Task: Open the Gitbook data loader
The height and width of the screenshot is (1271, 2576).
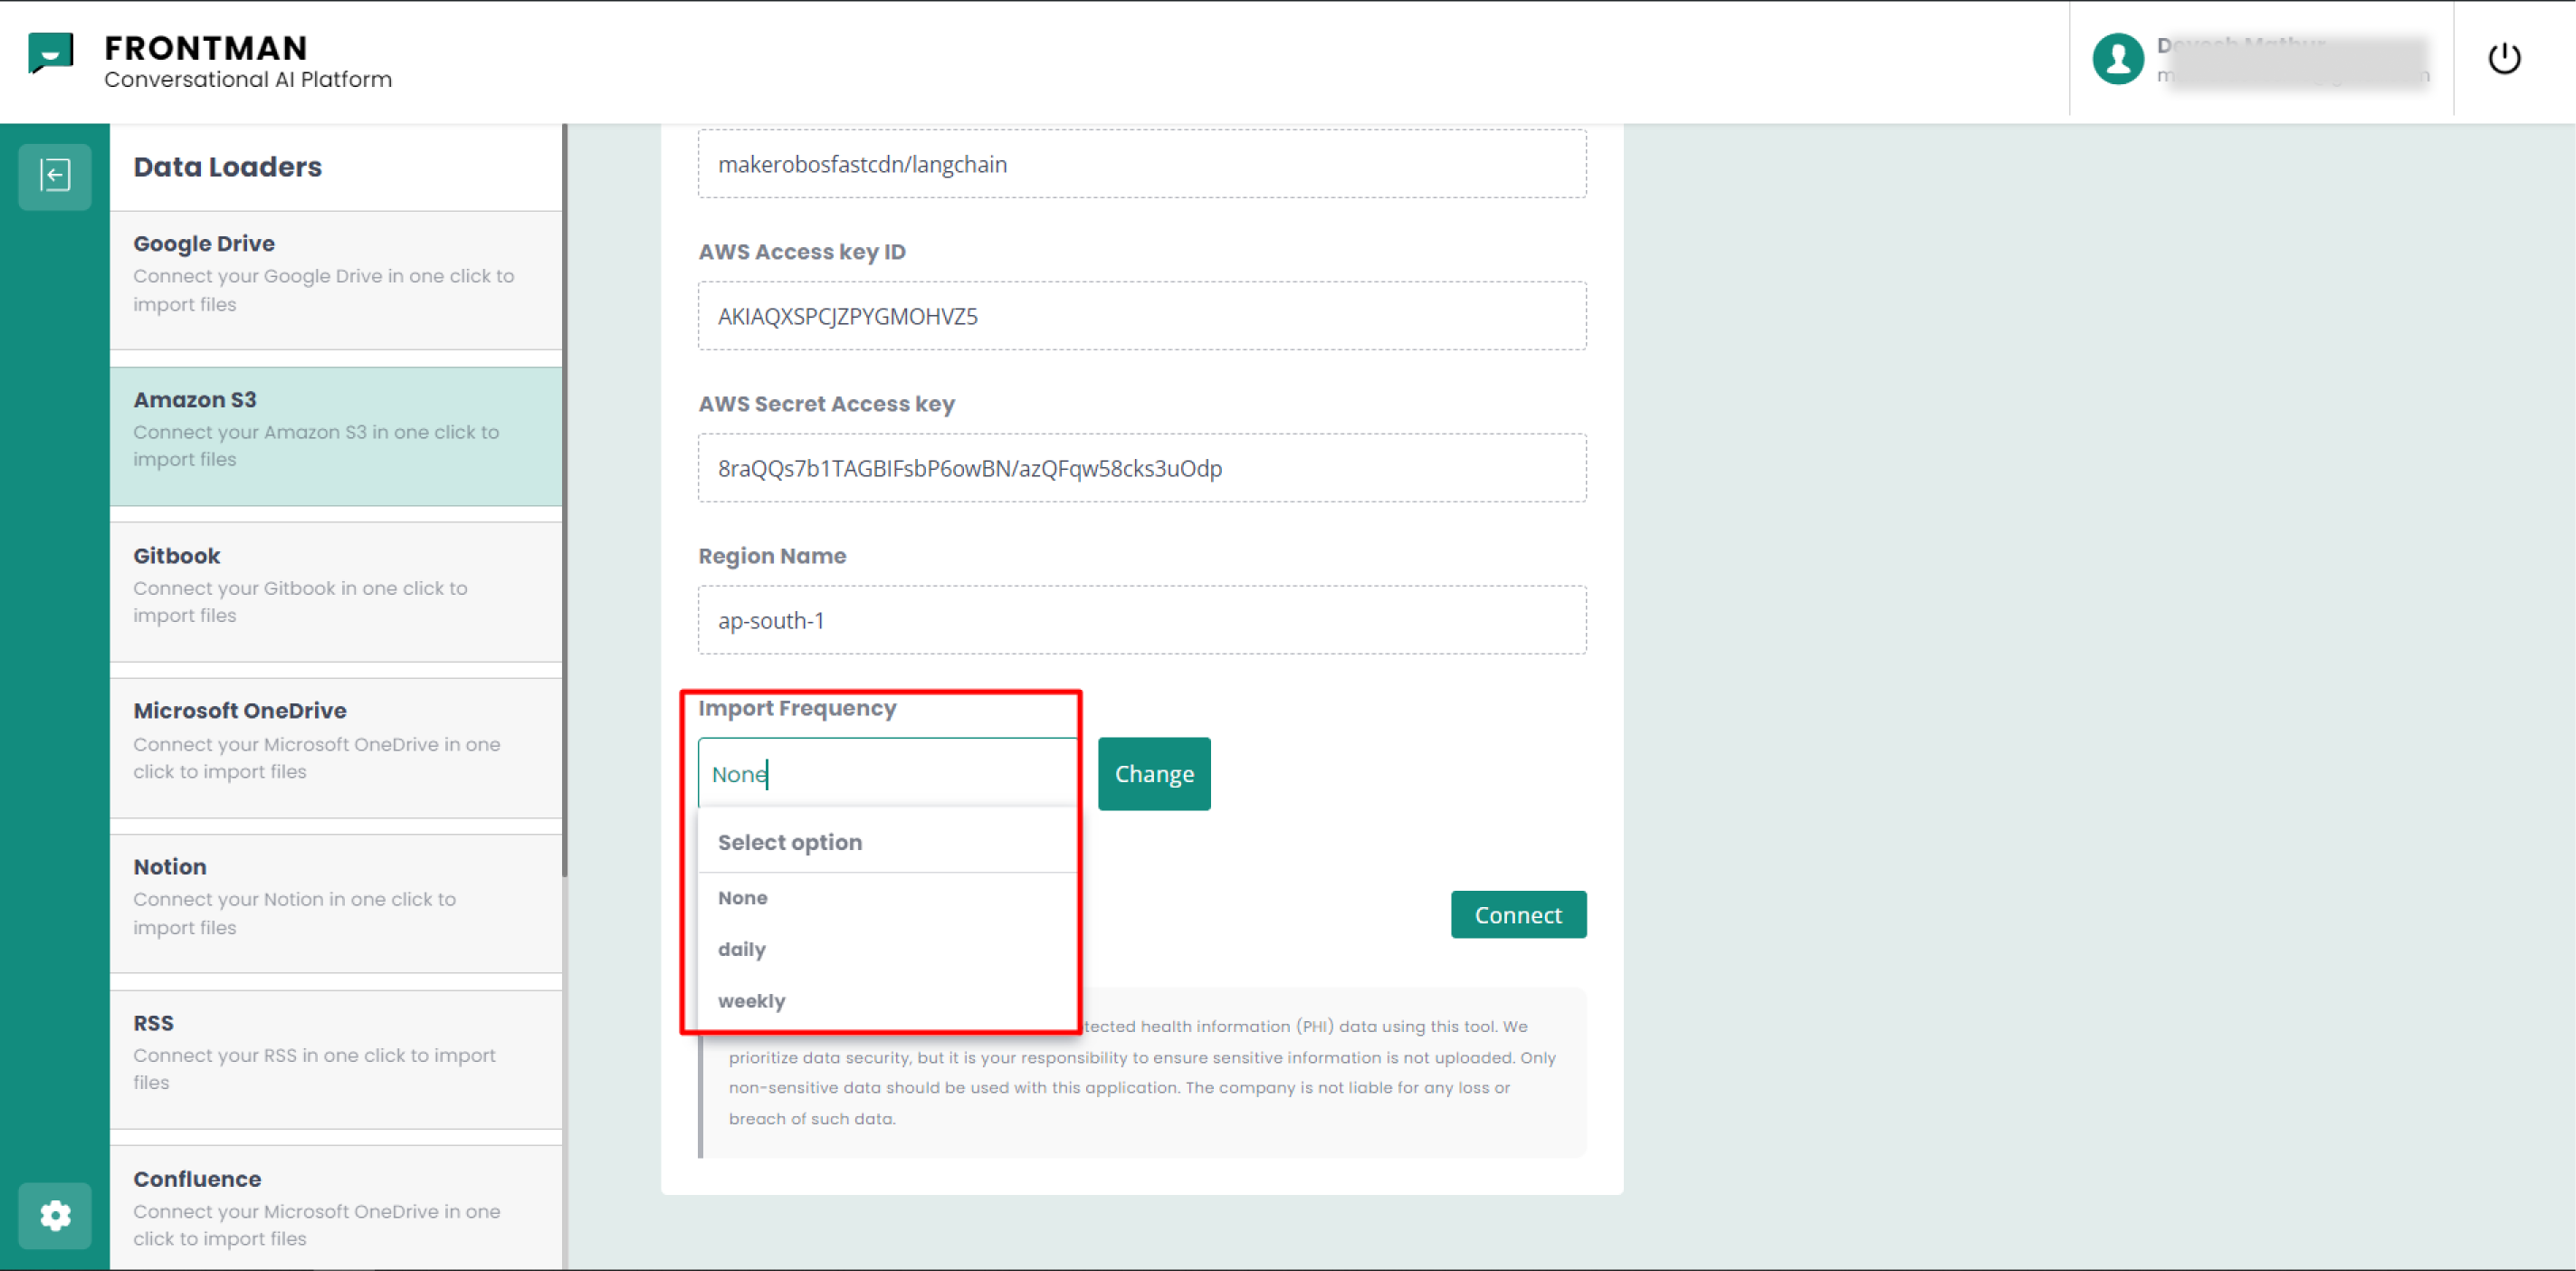Action: (x=336, y=592)
